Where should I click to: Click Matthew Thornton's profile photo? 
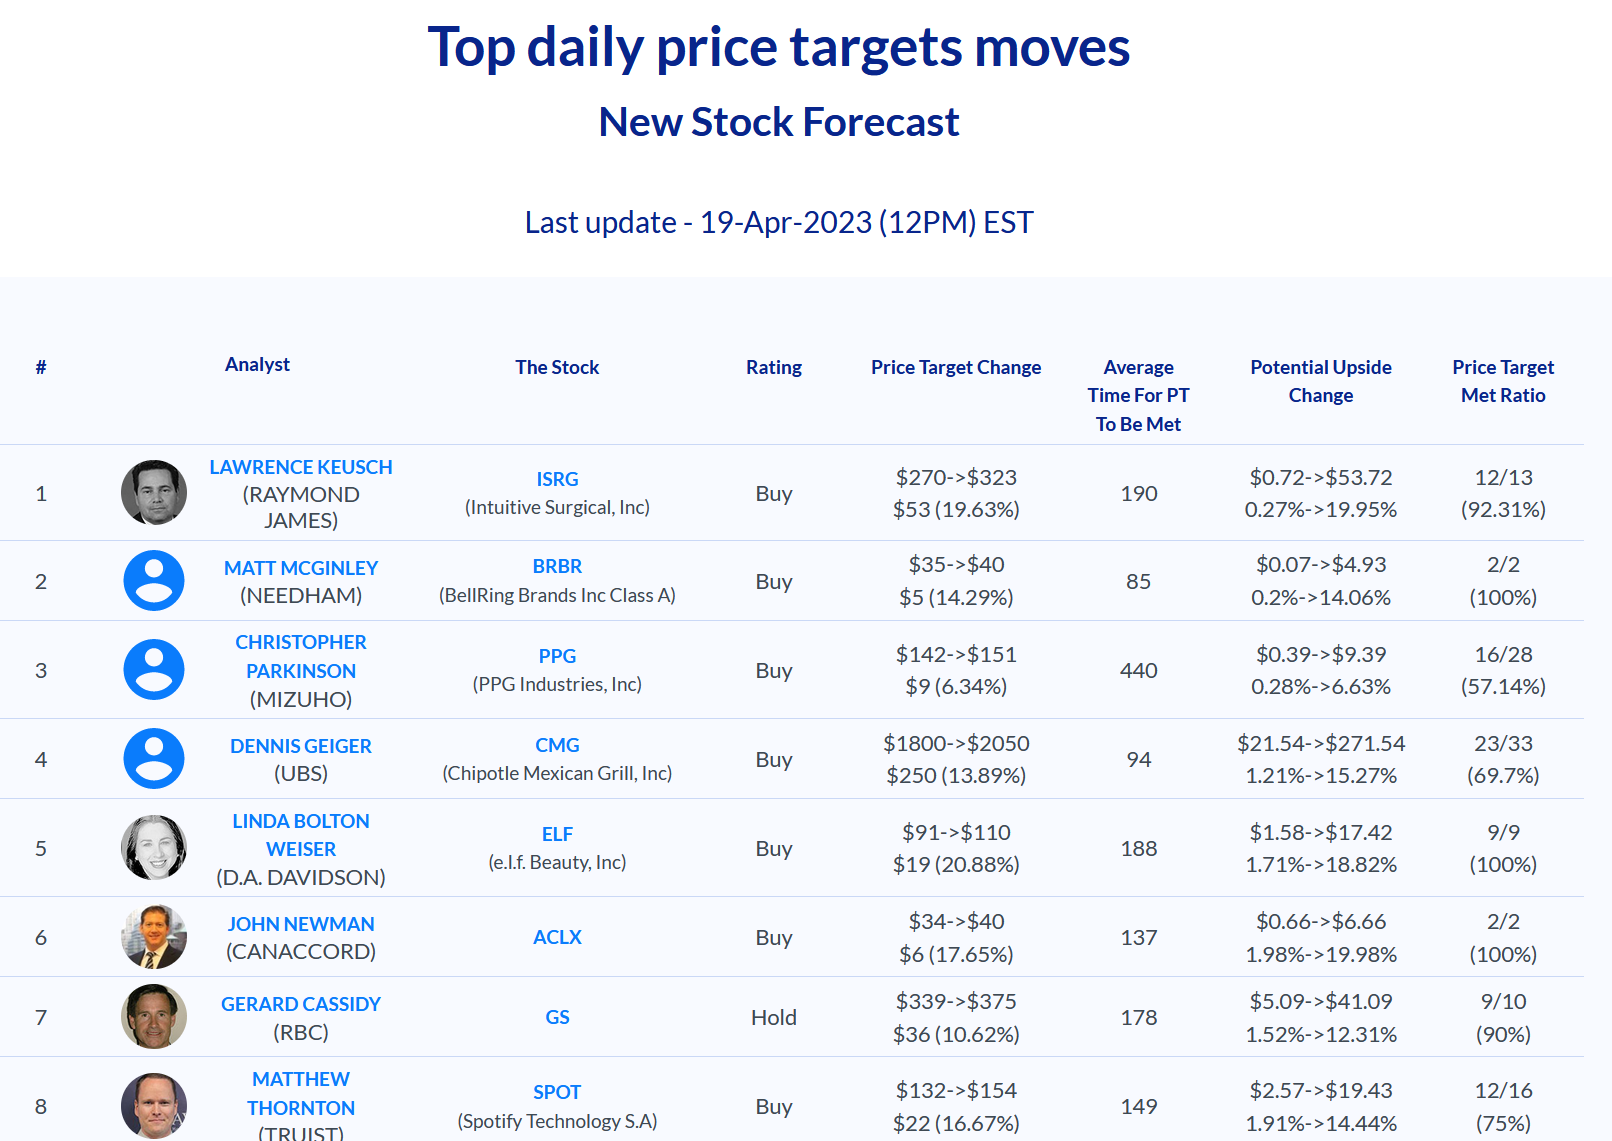click(154, 1106)
